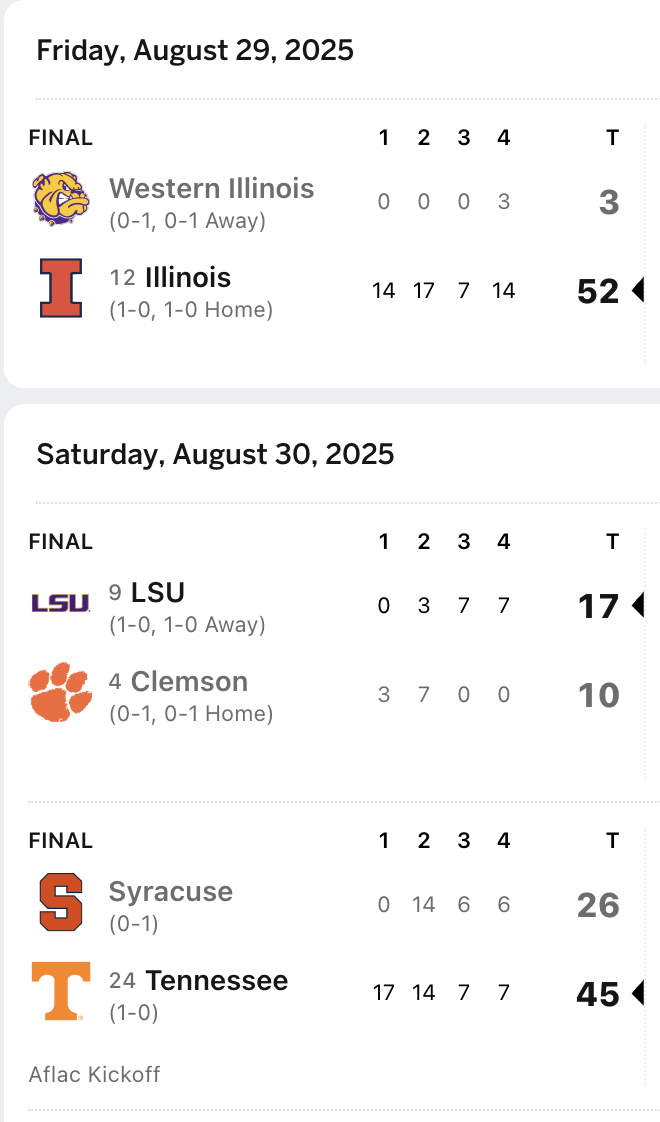Viewport: 660px width, 1122px height.
Task: Click the Syracuse S logo
Action: coord(60,902)
